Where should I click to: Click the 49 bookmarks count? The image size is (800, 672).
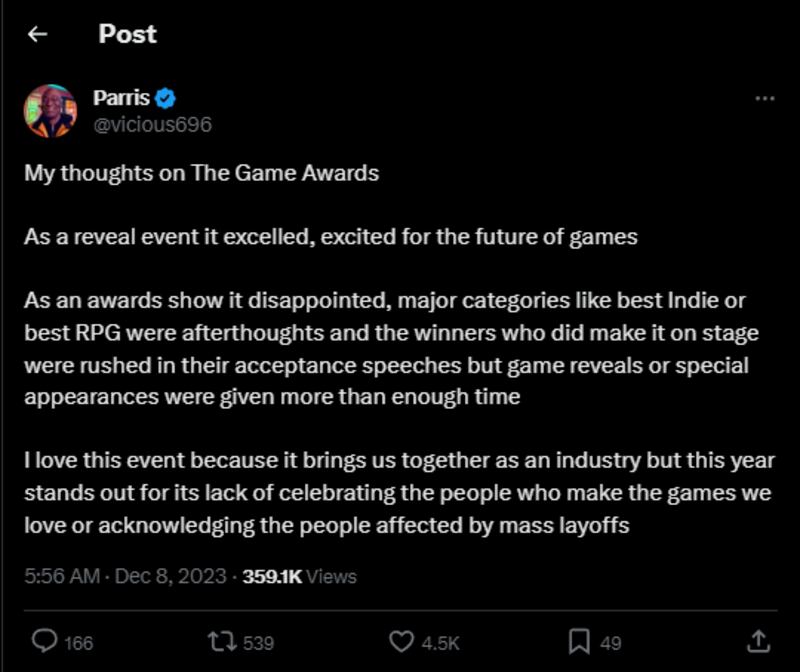(x=611, y=642)
